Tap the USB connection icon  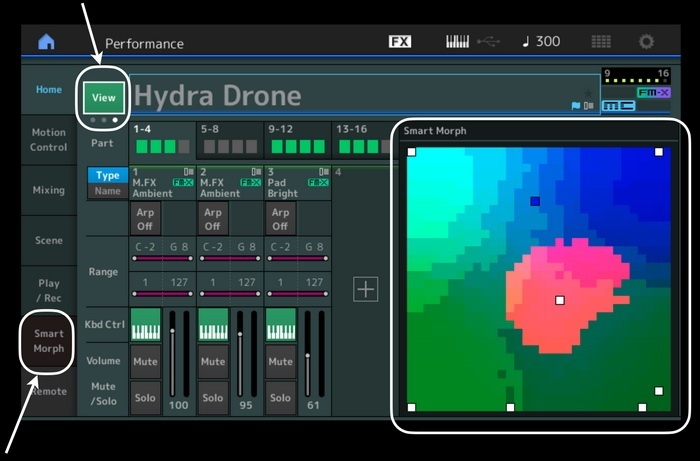pyautogui.click(x=489, y=42)
